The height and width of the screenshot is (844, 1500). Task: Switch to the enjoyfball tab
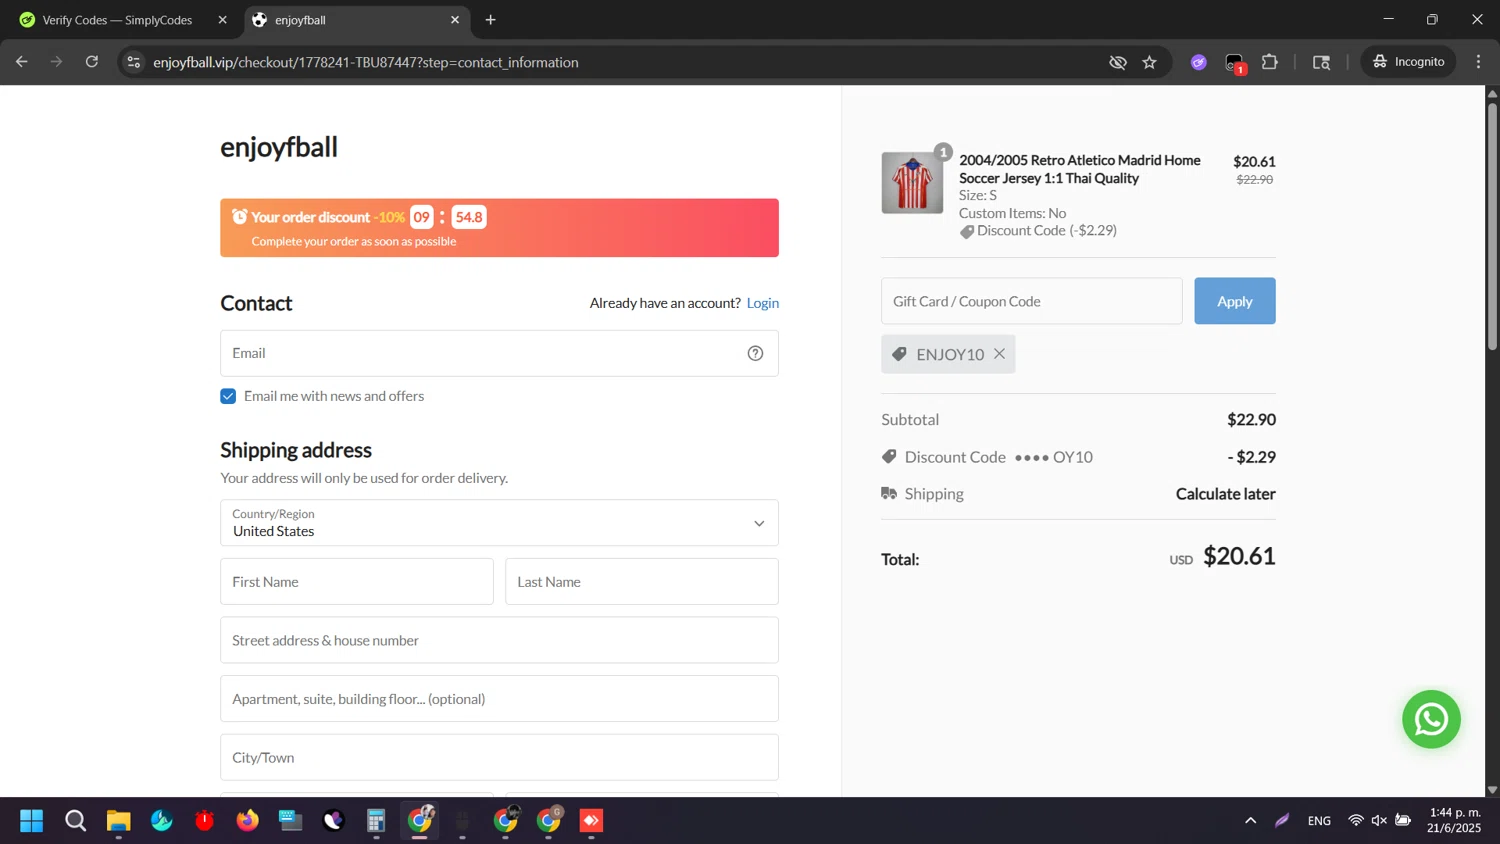355,20
